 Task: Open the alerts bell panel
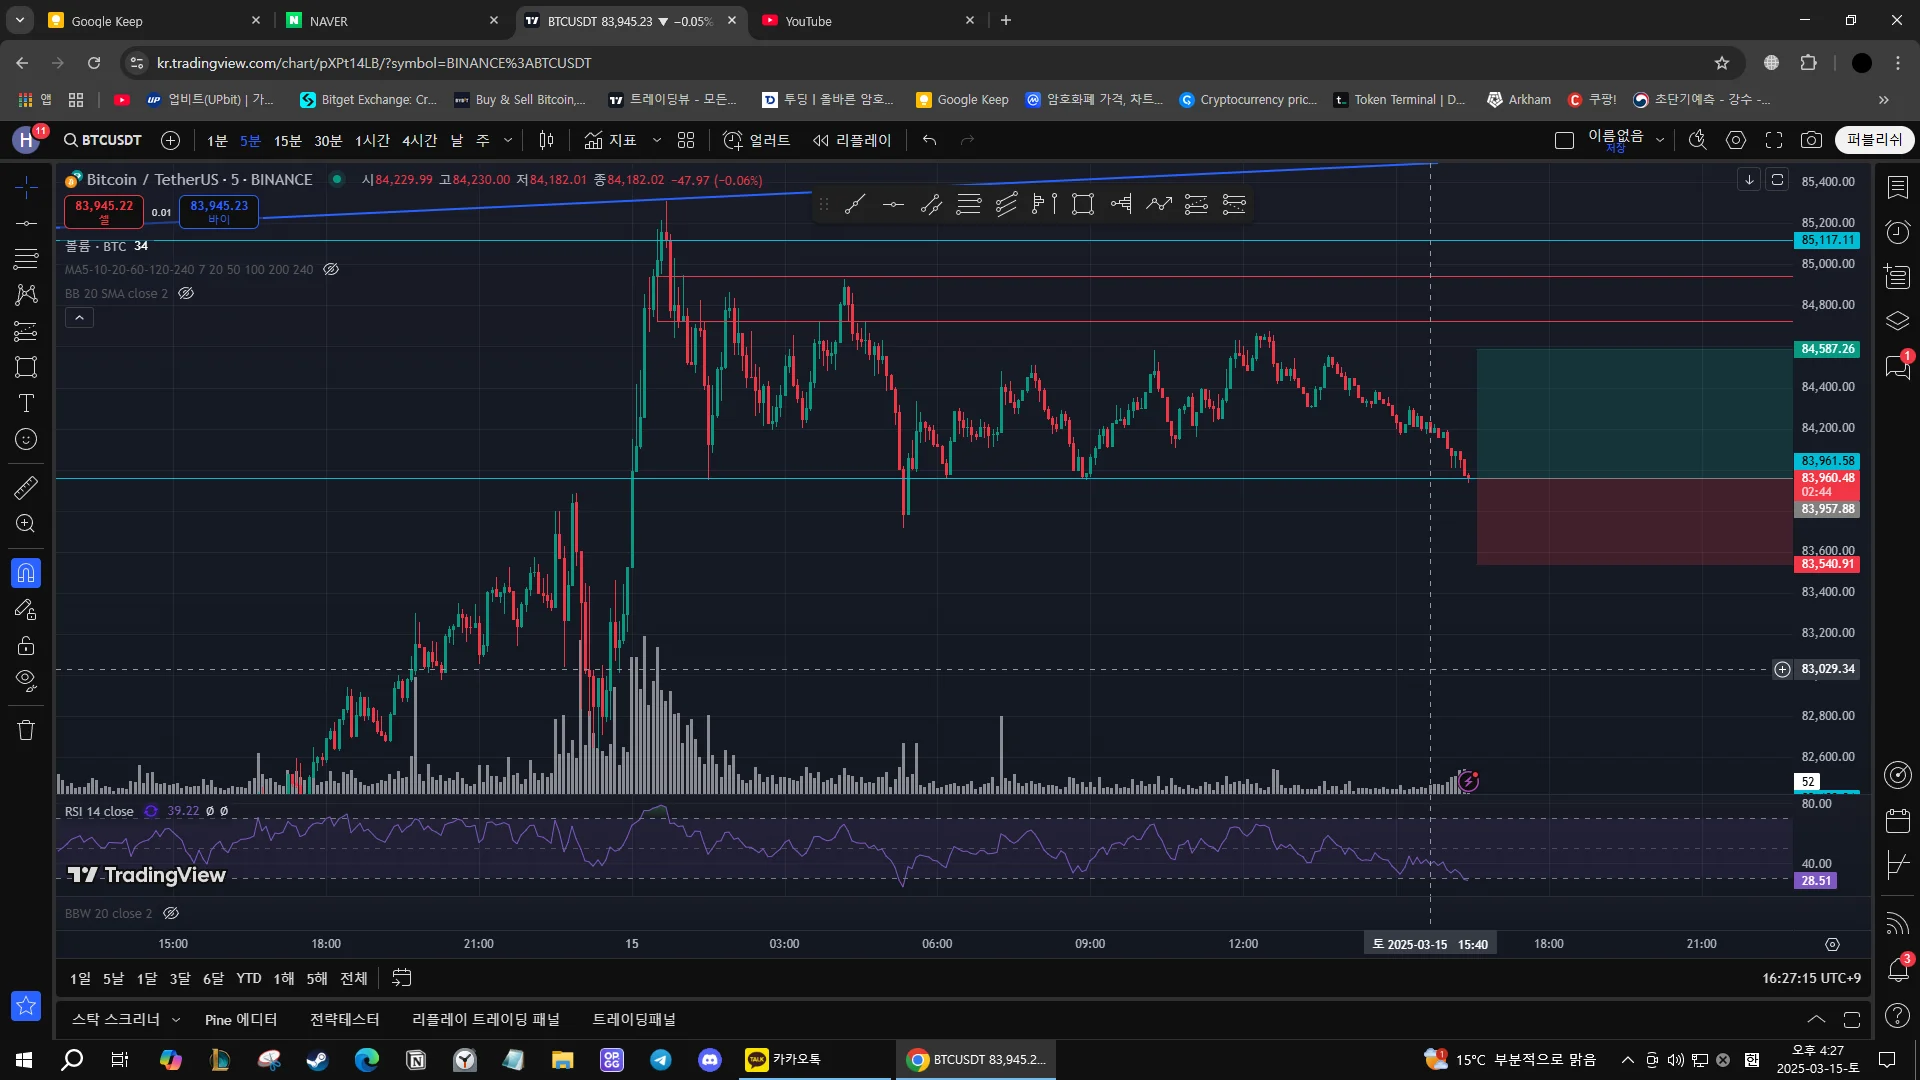tap(1897, 968)
